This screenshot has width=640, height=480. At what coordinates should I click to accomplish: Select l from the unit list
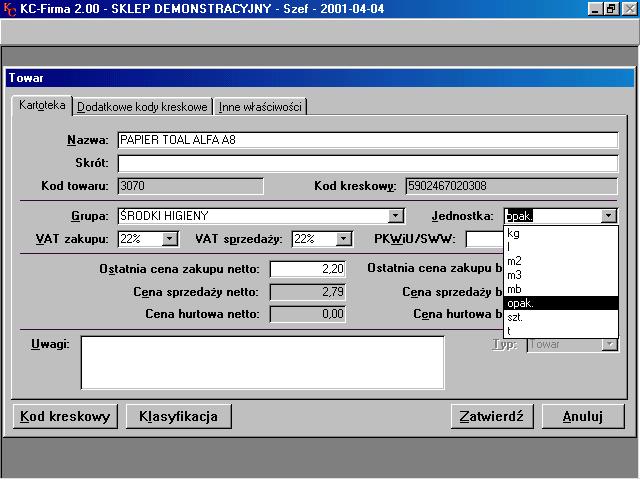pyautogui.click(x=561, y=247)
